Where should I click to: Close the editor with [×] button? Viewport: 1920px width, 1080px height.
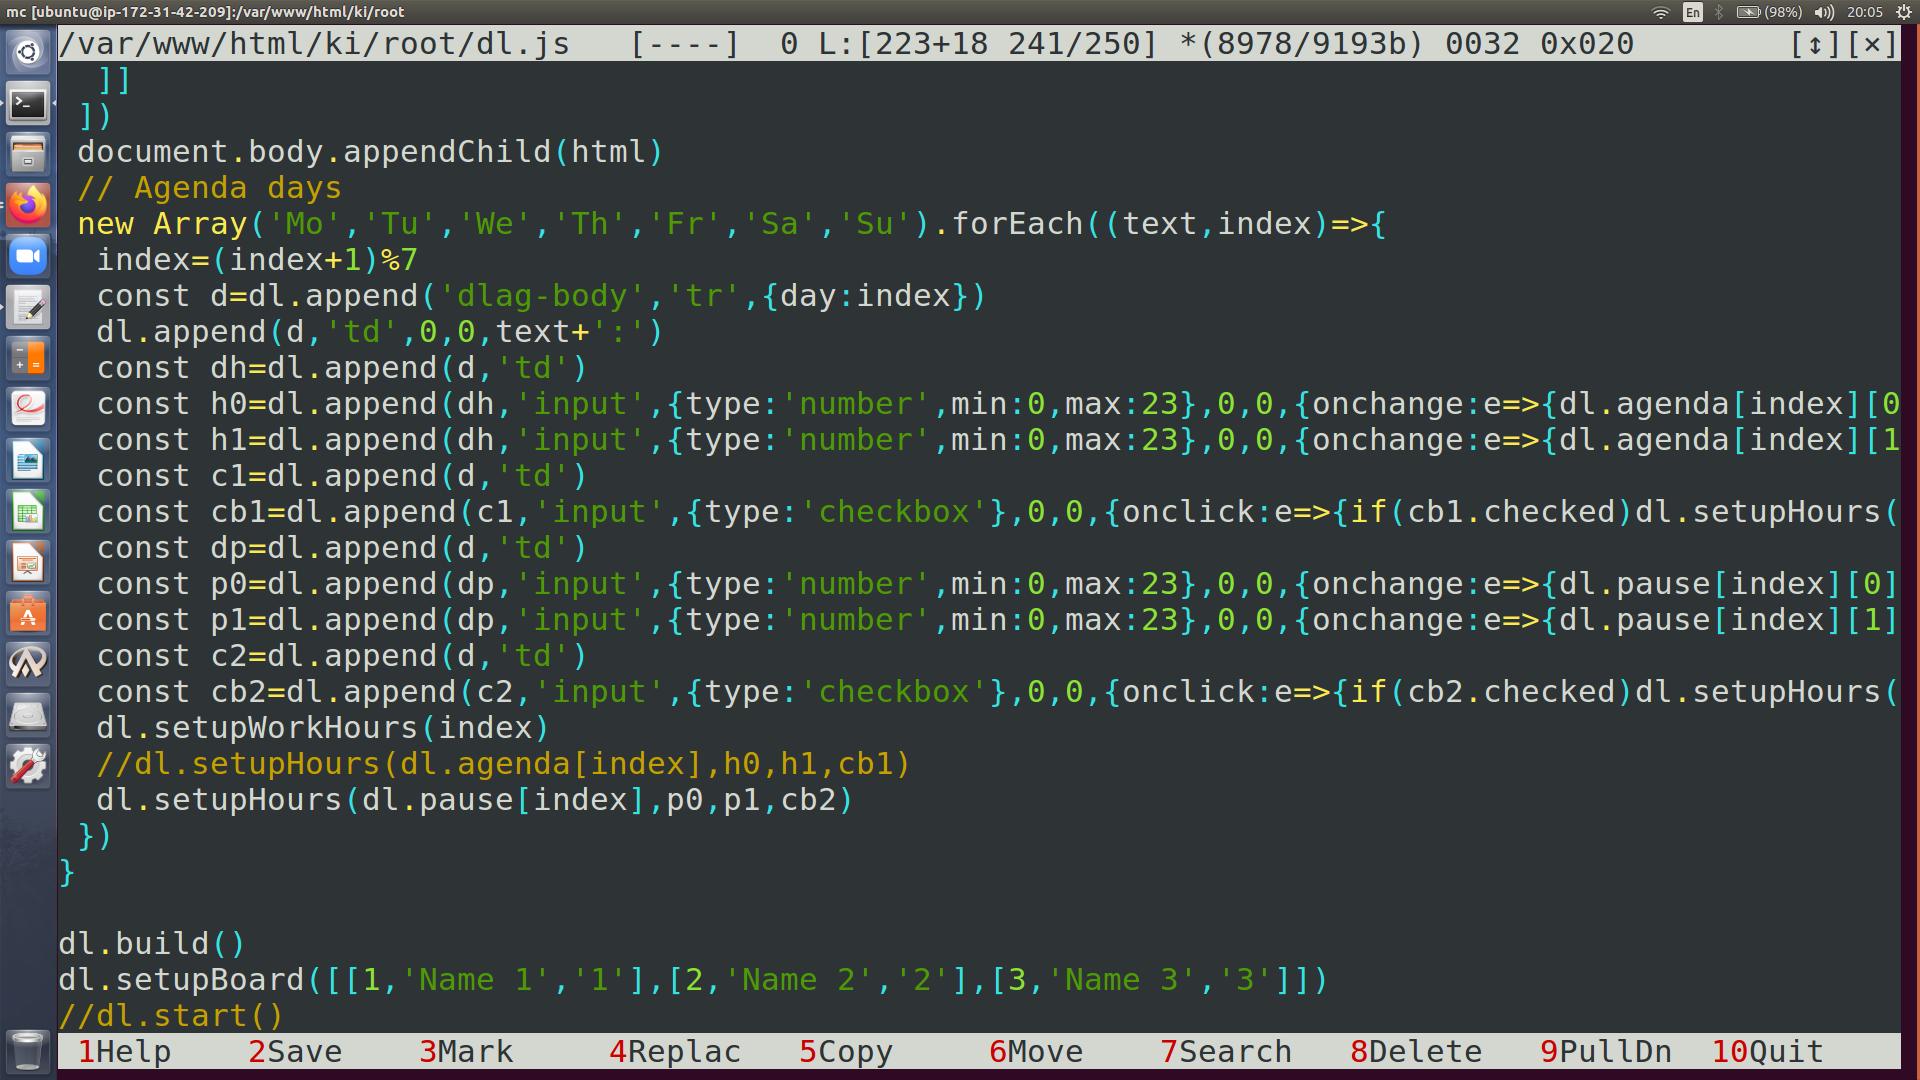[1872, 44]
